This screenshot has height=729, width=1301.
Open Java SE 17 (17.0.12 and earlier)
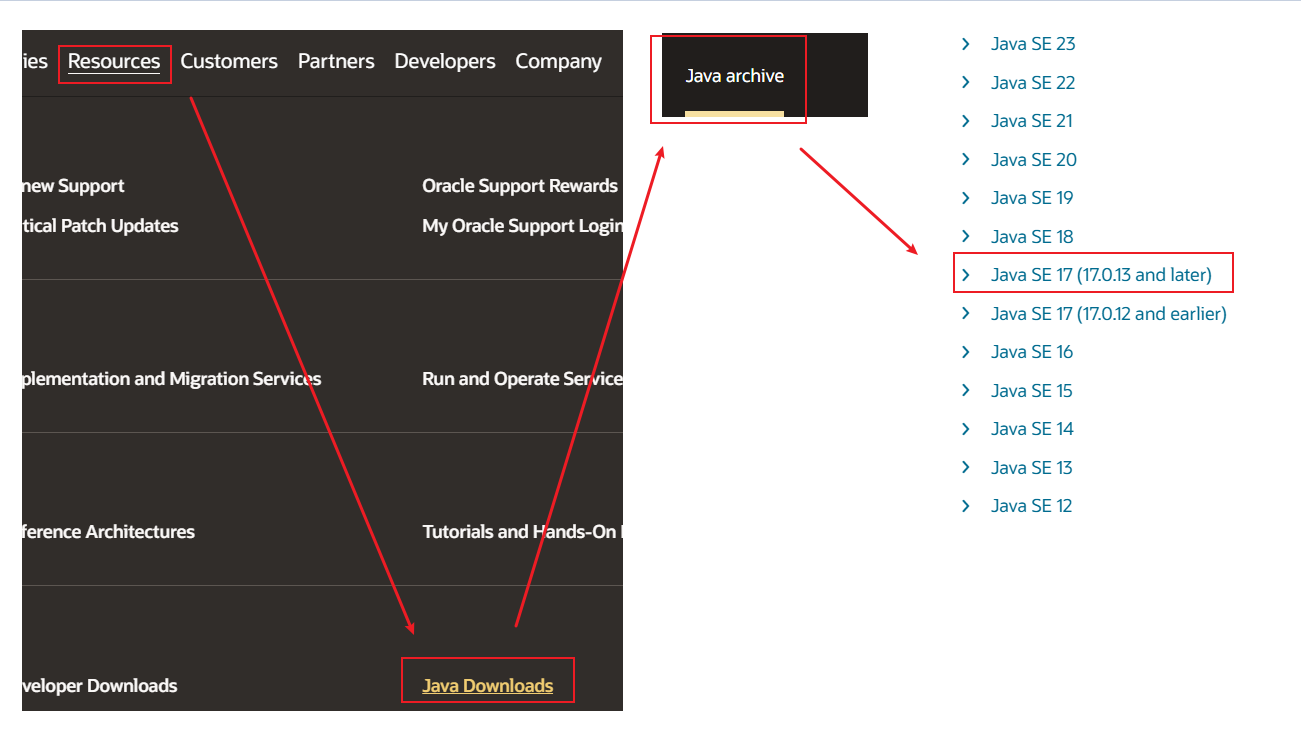pos(1108,314)
